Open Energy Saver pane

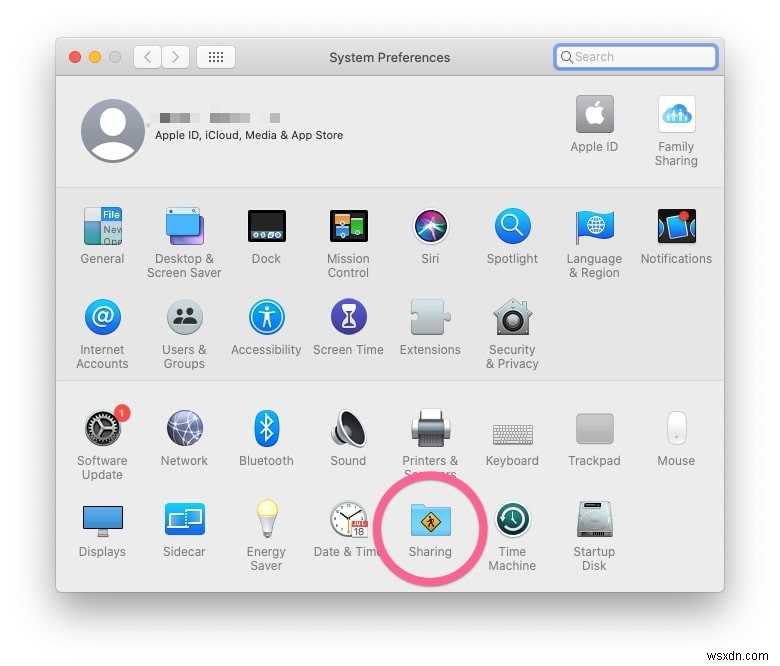(x=267, y=519)
